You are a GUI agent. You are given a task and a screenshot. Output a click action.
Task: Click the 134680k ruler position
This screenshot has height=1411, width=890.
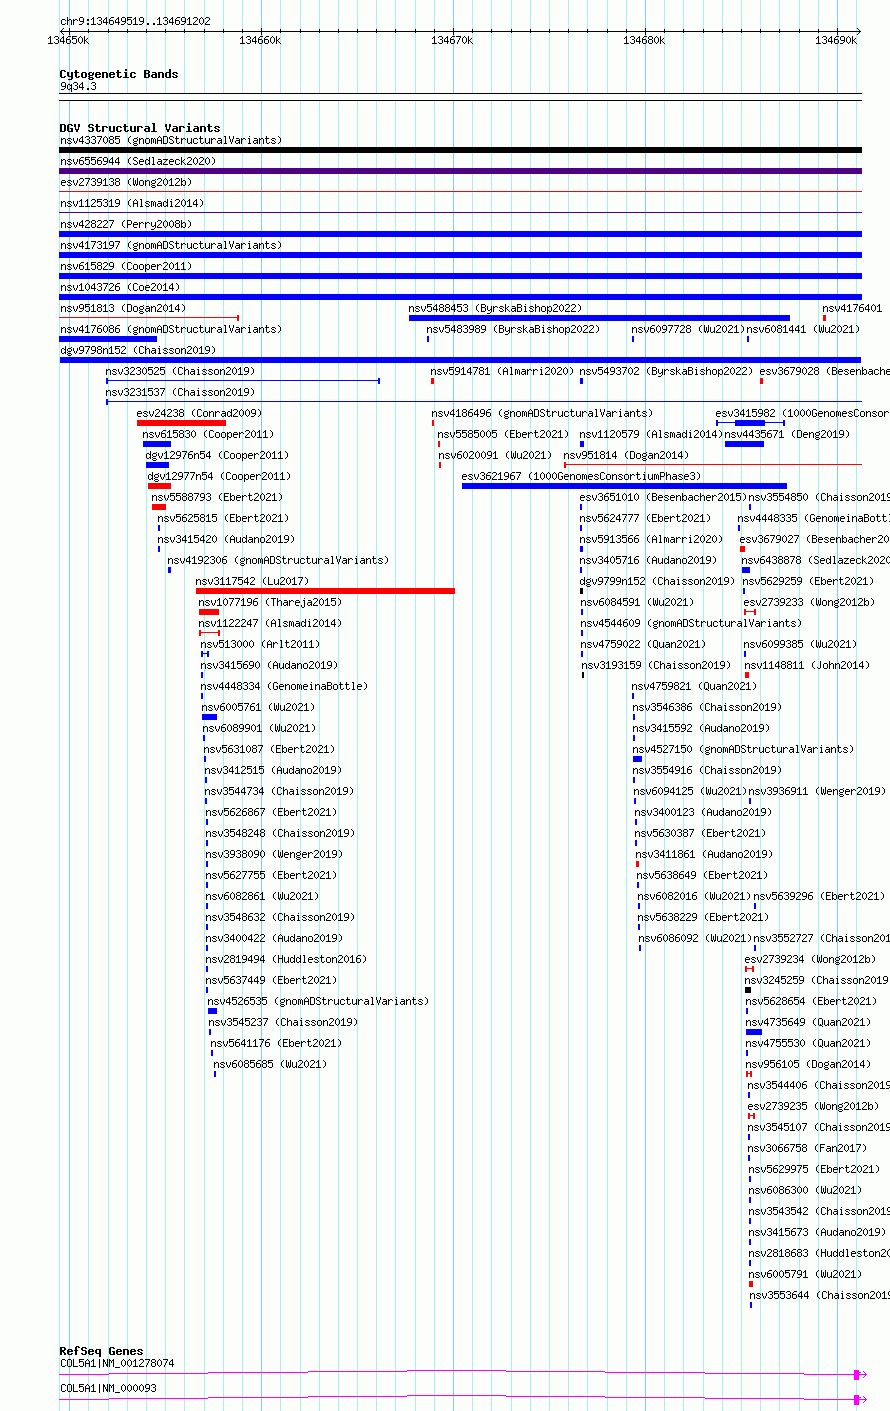644,40
